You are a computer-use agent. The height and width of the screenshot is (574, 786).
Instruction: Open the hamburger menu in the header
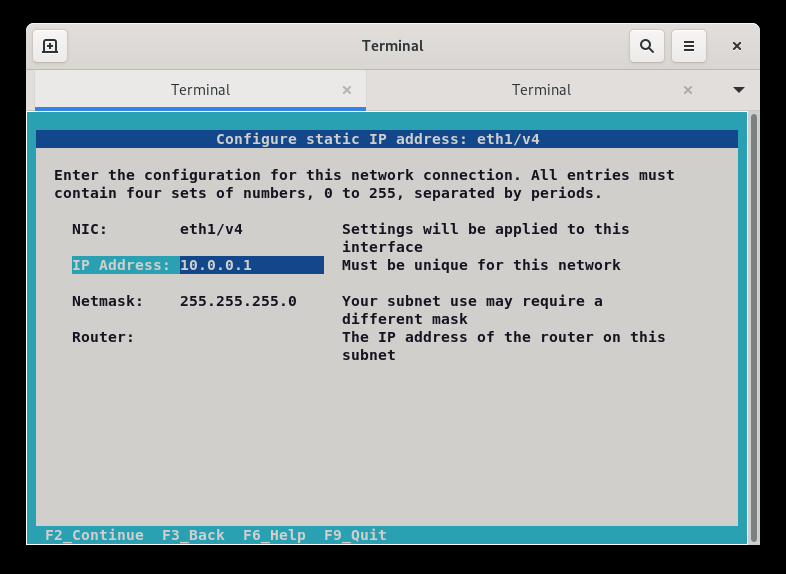(x=689, y=46)
